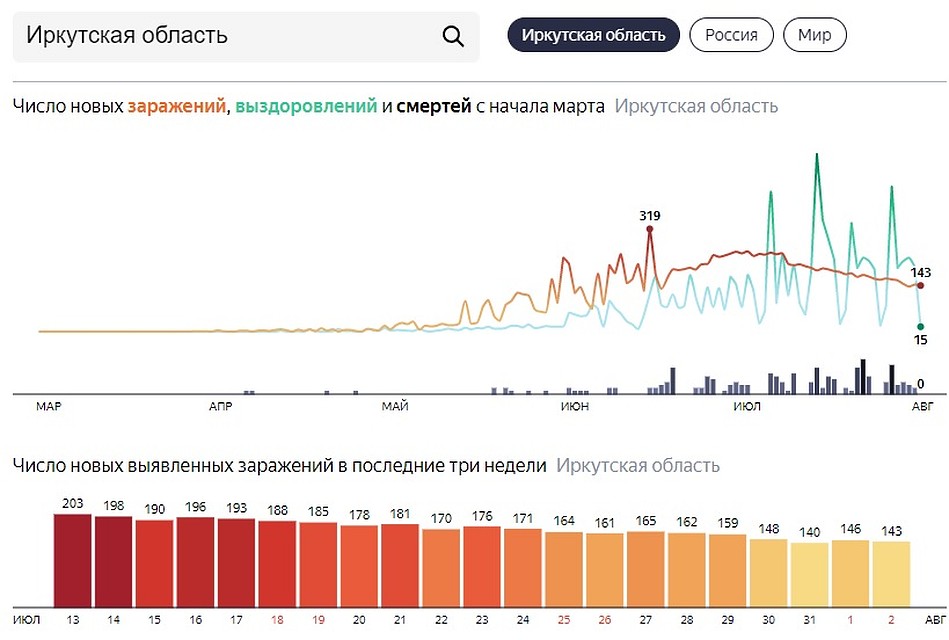This screenshot has width=949, height=640.
Task: Select the Россия region button
Action: click(x=731, y=34)
